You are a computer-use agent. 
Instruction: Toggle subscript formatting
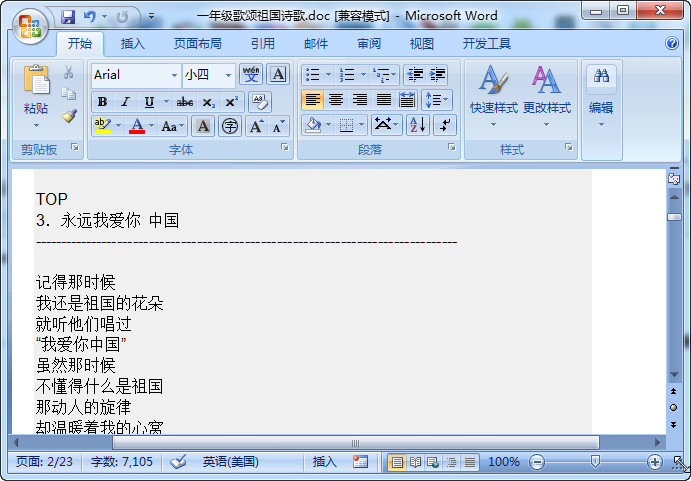click(208, 102)
